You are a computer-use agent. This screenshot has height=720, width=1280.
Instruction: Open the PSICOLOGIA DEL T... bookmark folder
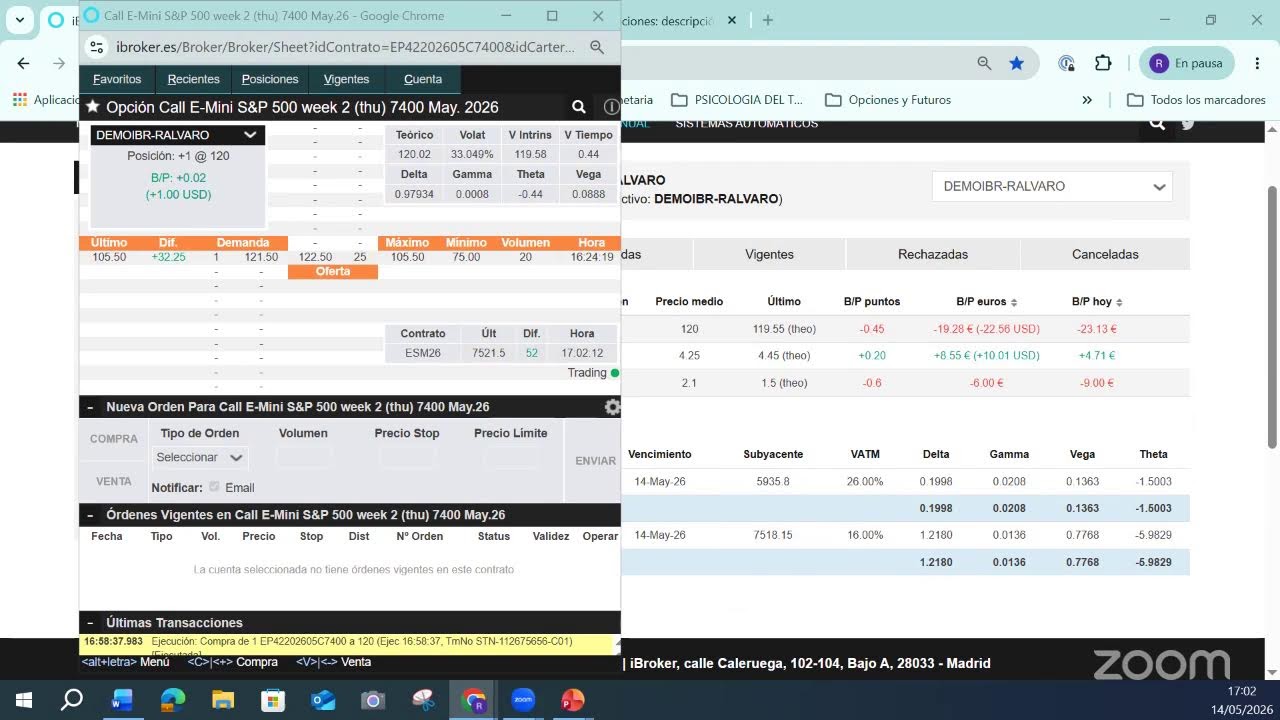pyautogui.click(x=737, y=100)
